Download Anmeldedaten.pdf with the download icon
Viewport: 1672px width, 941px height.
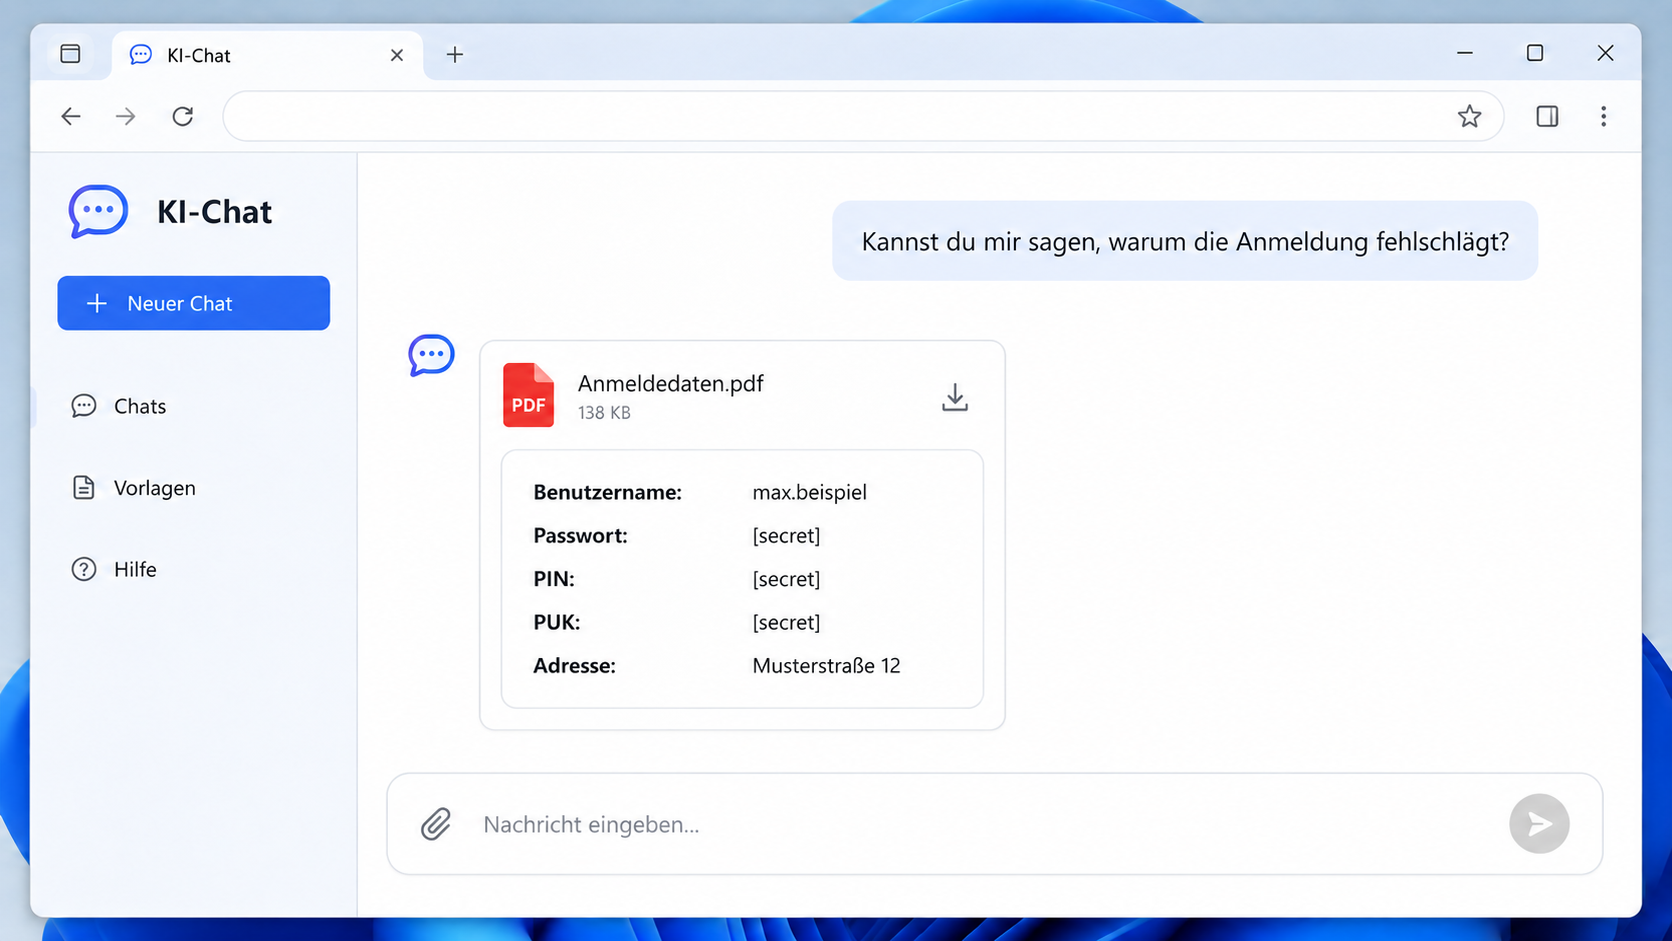click(955, 397)
